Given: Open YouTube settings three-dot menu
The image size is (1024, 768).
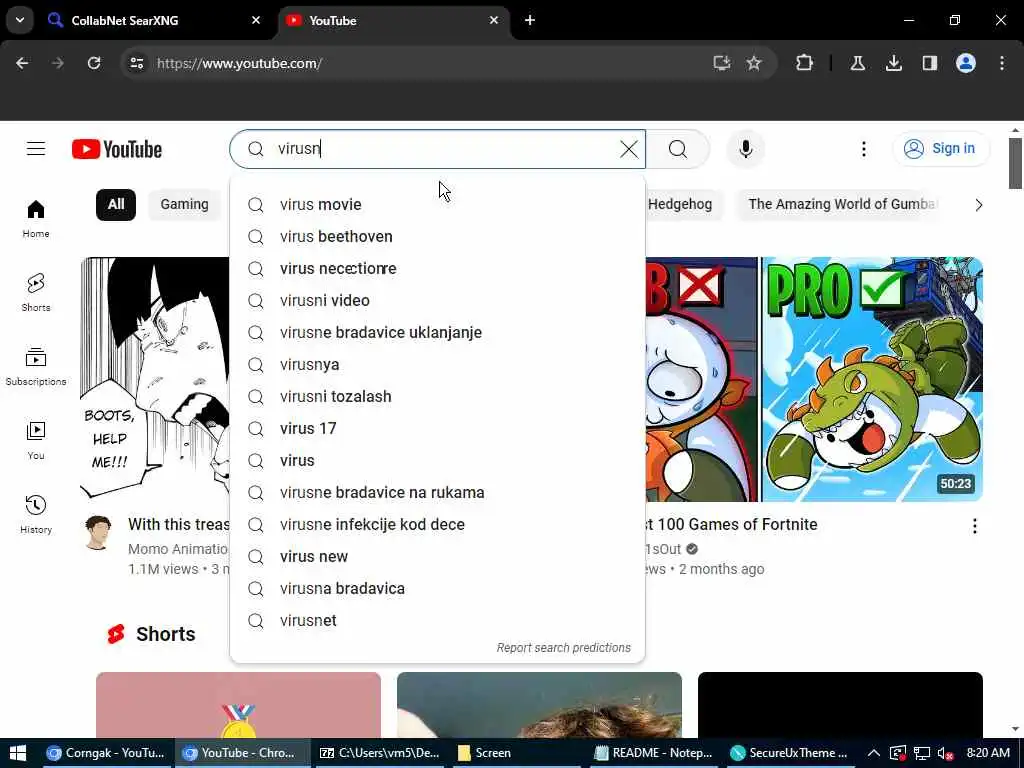Looking at the screenshot, I should tap(863, 149).
